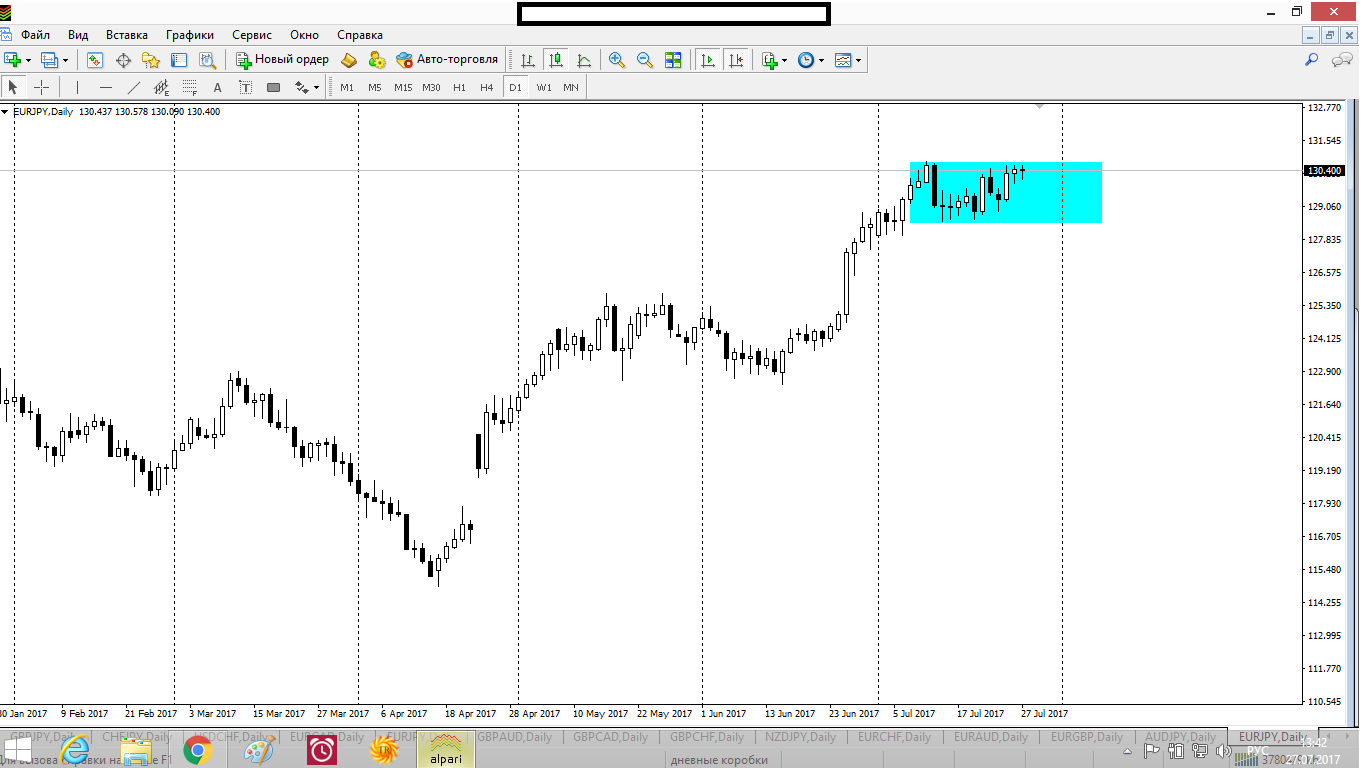Switch chart to bar chart mode
Screen dimensions: 1366x768
click(527, 60)
